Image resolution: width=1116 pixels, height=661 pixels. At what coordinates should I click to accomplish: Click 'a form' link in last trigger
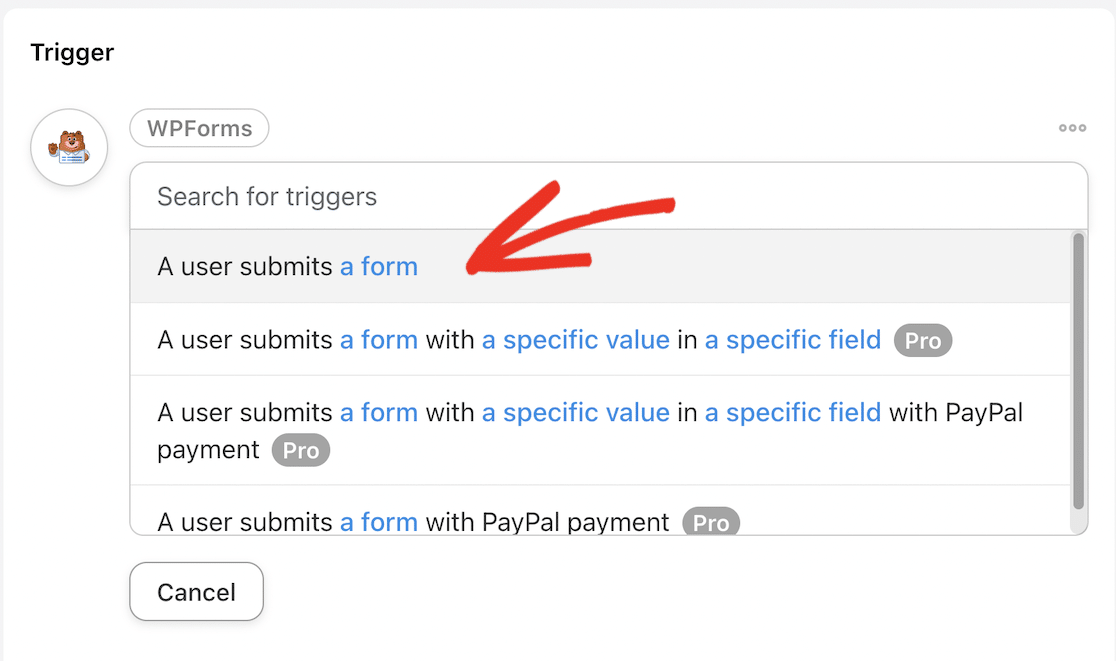[379, 521]
